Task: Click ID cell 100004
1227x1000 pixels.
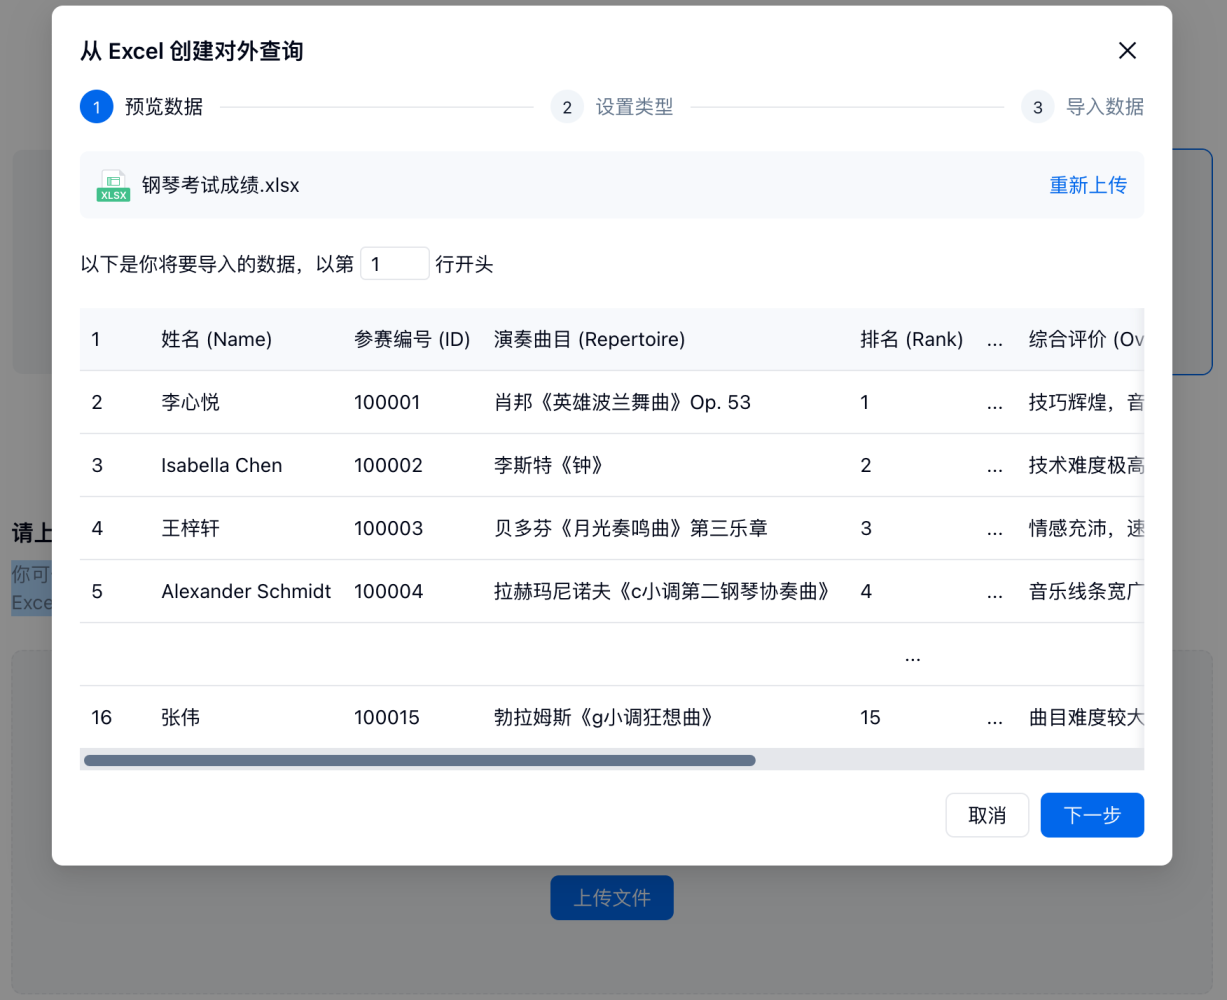Action: [388, 591]
